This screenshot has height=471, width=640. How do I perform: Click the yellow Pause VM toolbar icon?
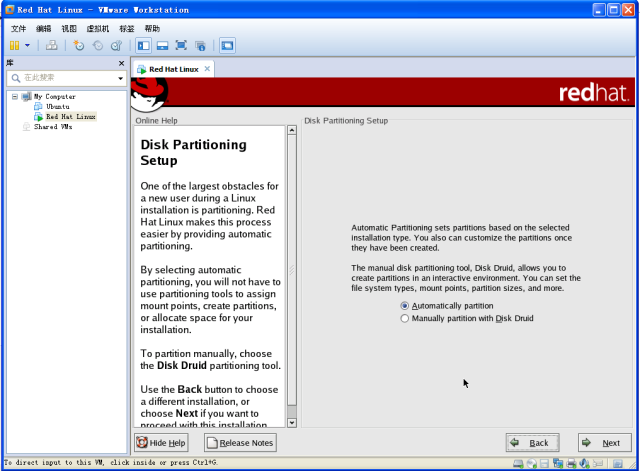(x=14, y=45)
